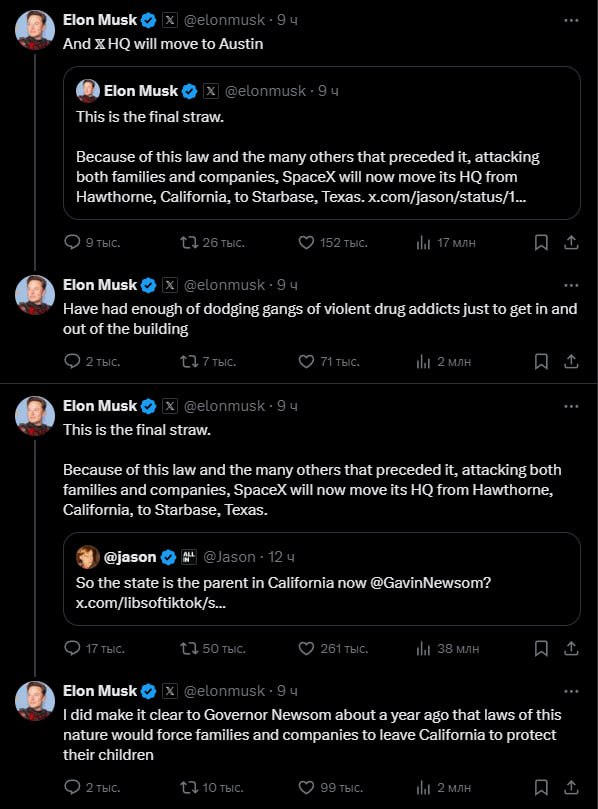This screenshot has width=598, height=809.
Task: Bookmark the Governor Newsom tweet
Action: pyautogui.click(x=541, y=787)
